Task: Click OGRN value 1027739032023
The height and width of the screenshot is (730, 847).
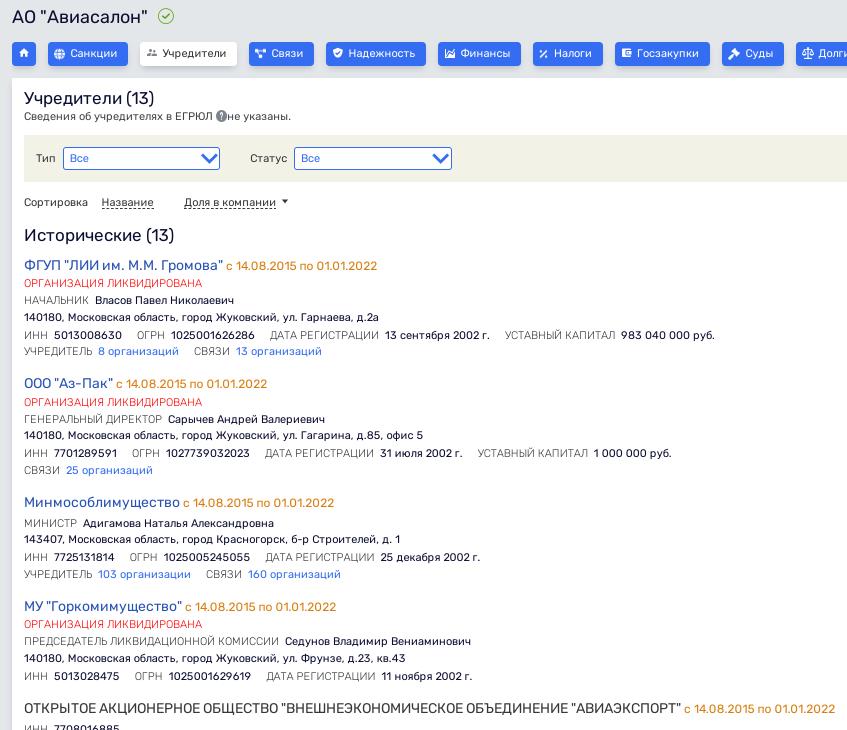Action: tap(208, 453)
